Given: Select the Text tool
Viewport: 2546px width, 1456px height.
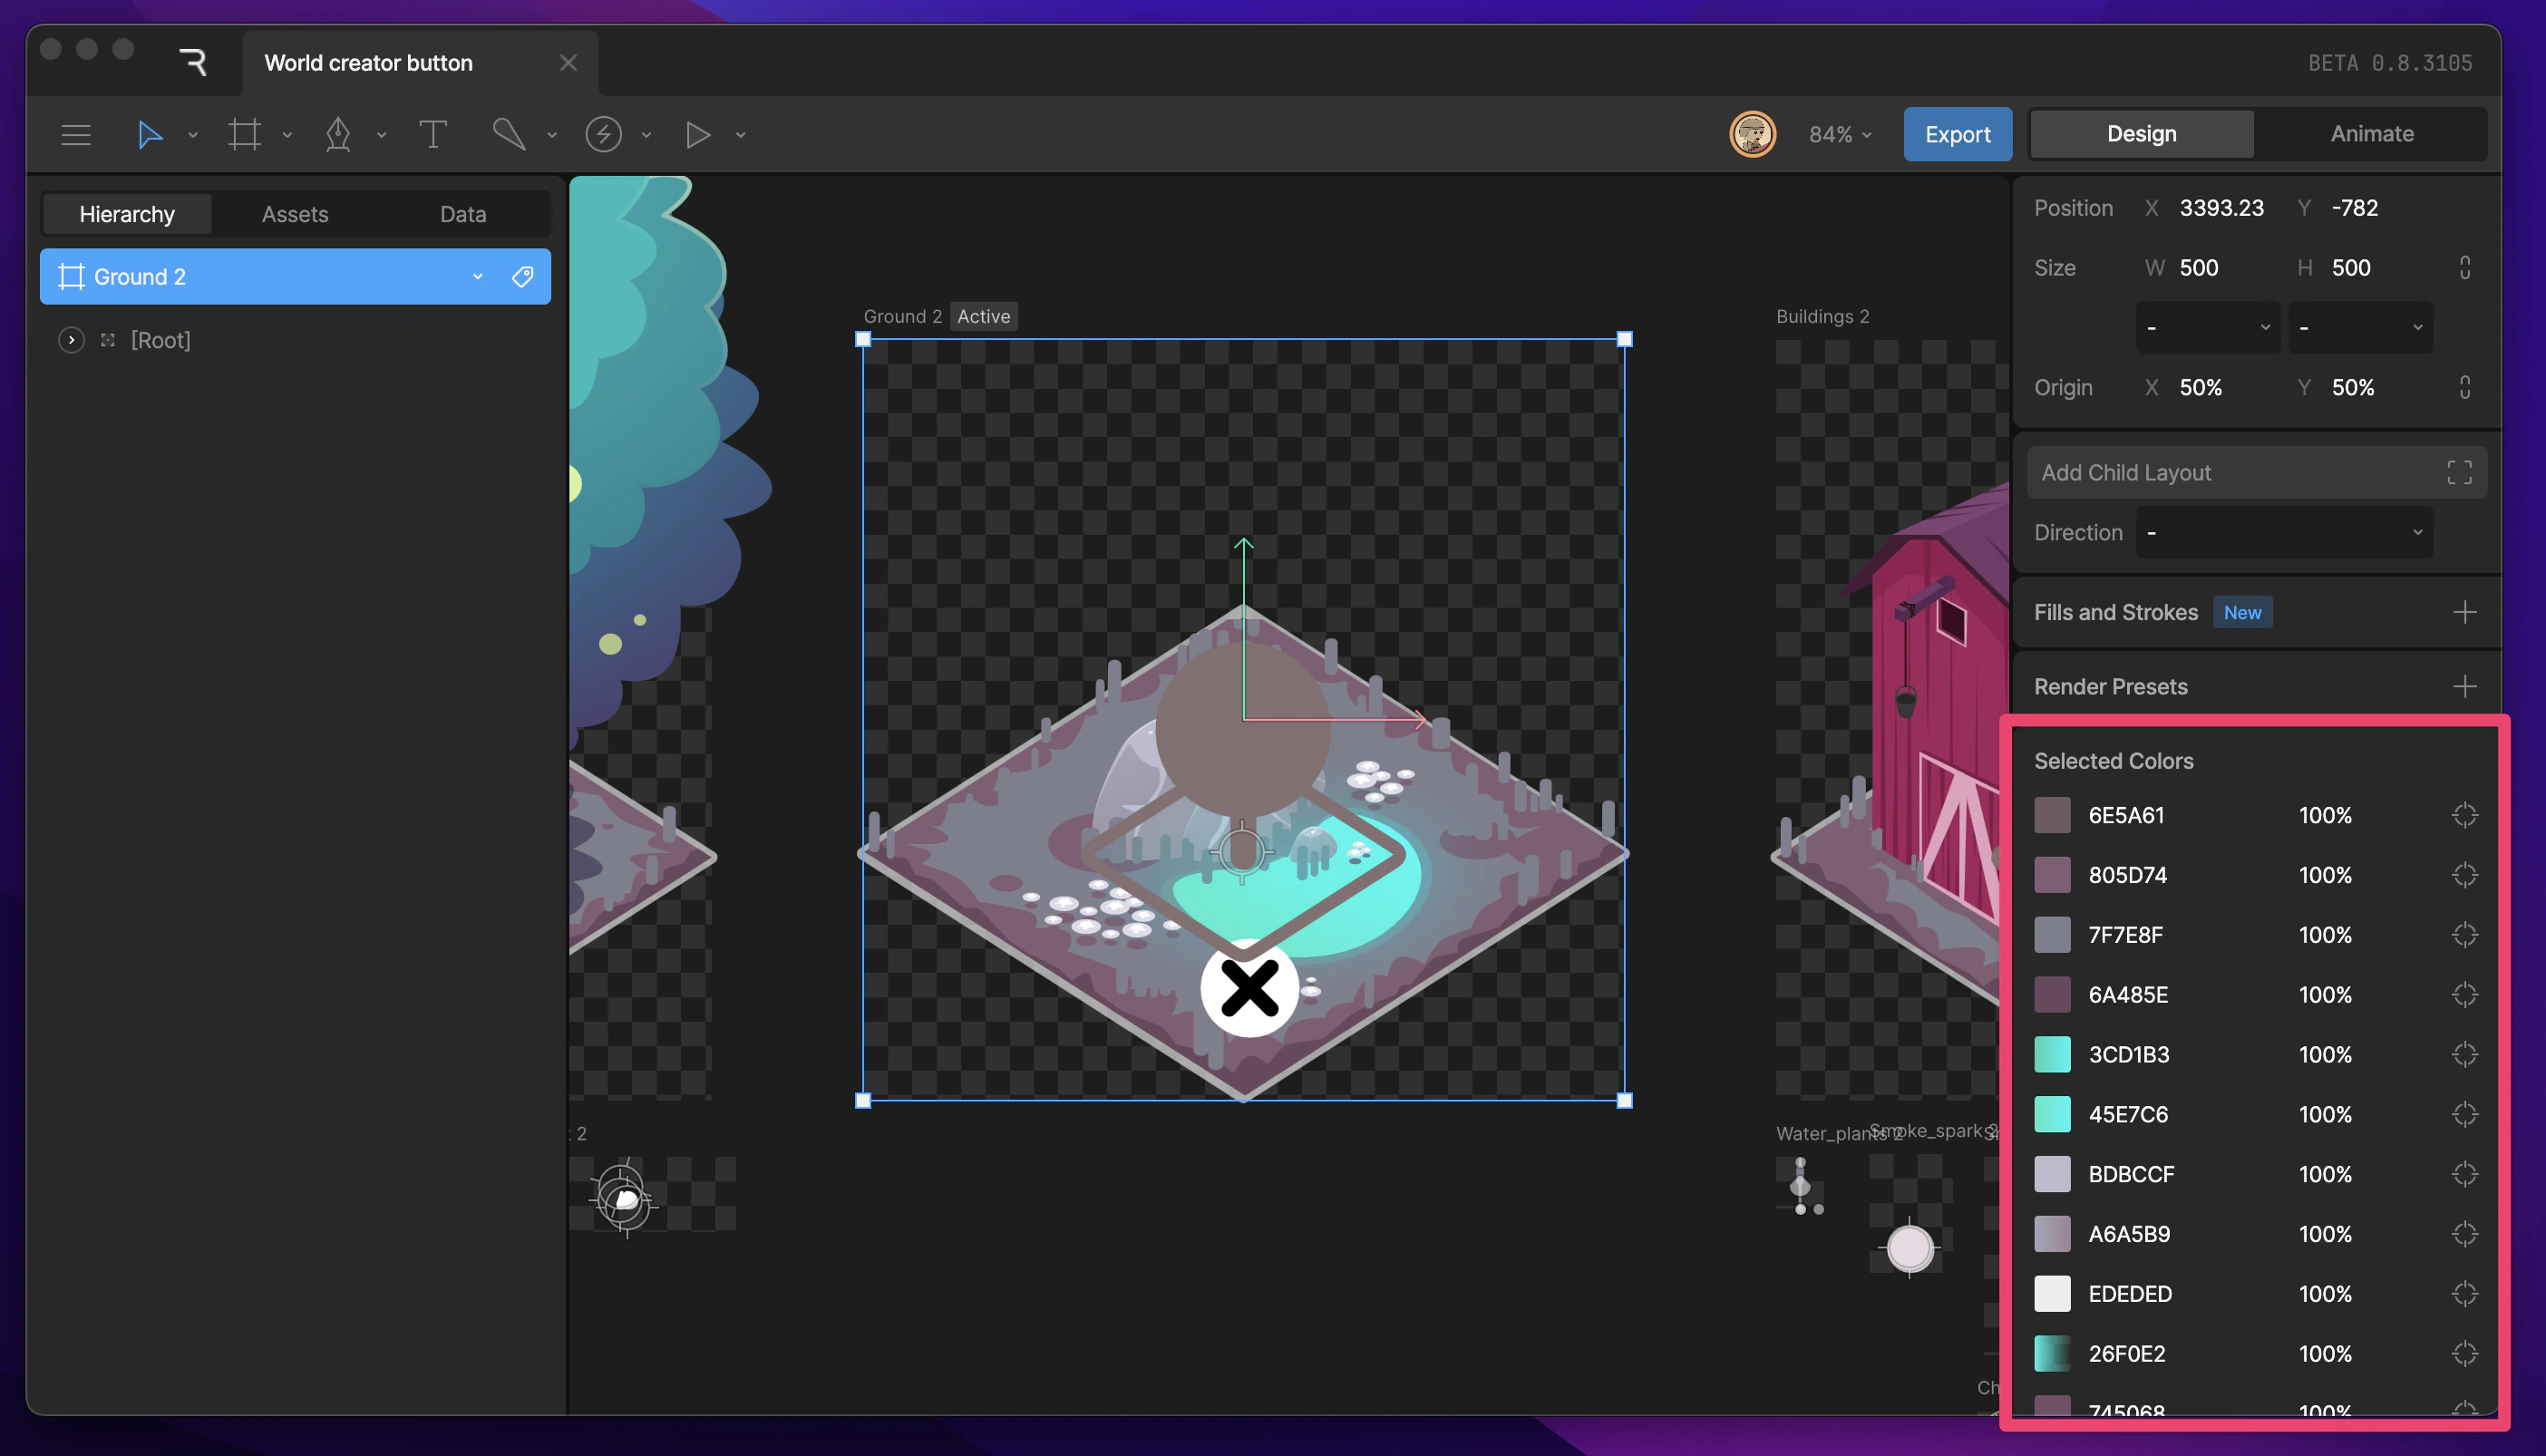Looking at the screenshot, I should point(432,134).
